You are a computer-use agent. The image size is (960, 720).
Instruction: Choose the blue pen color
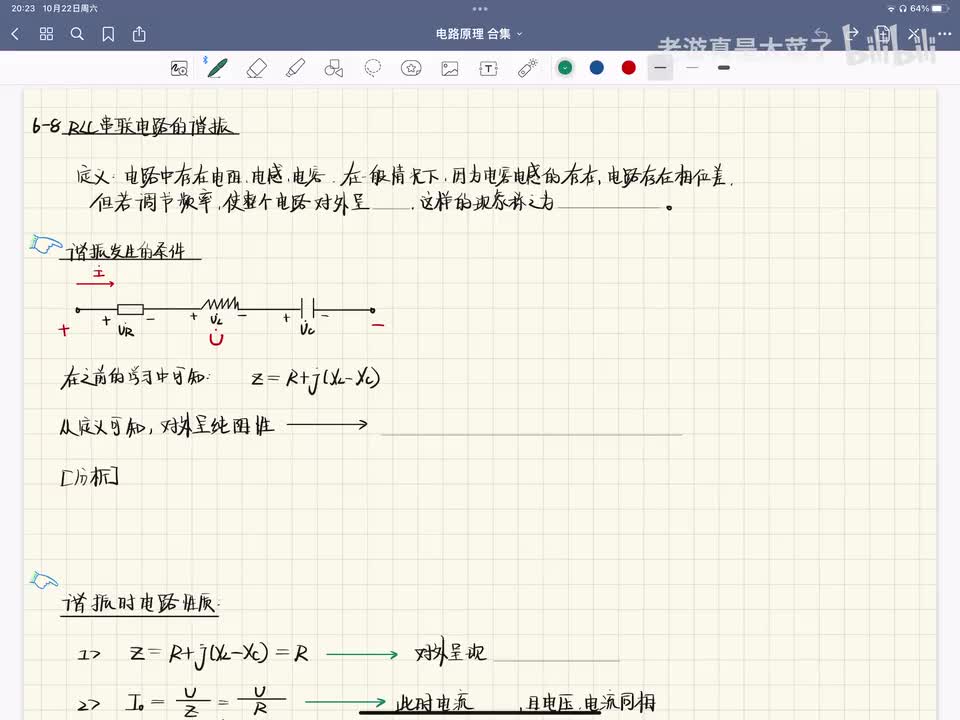coord(597,68)
